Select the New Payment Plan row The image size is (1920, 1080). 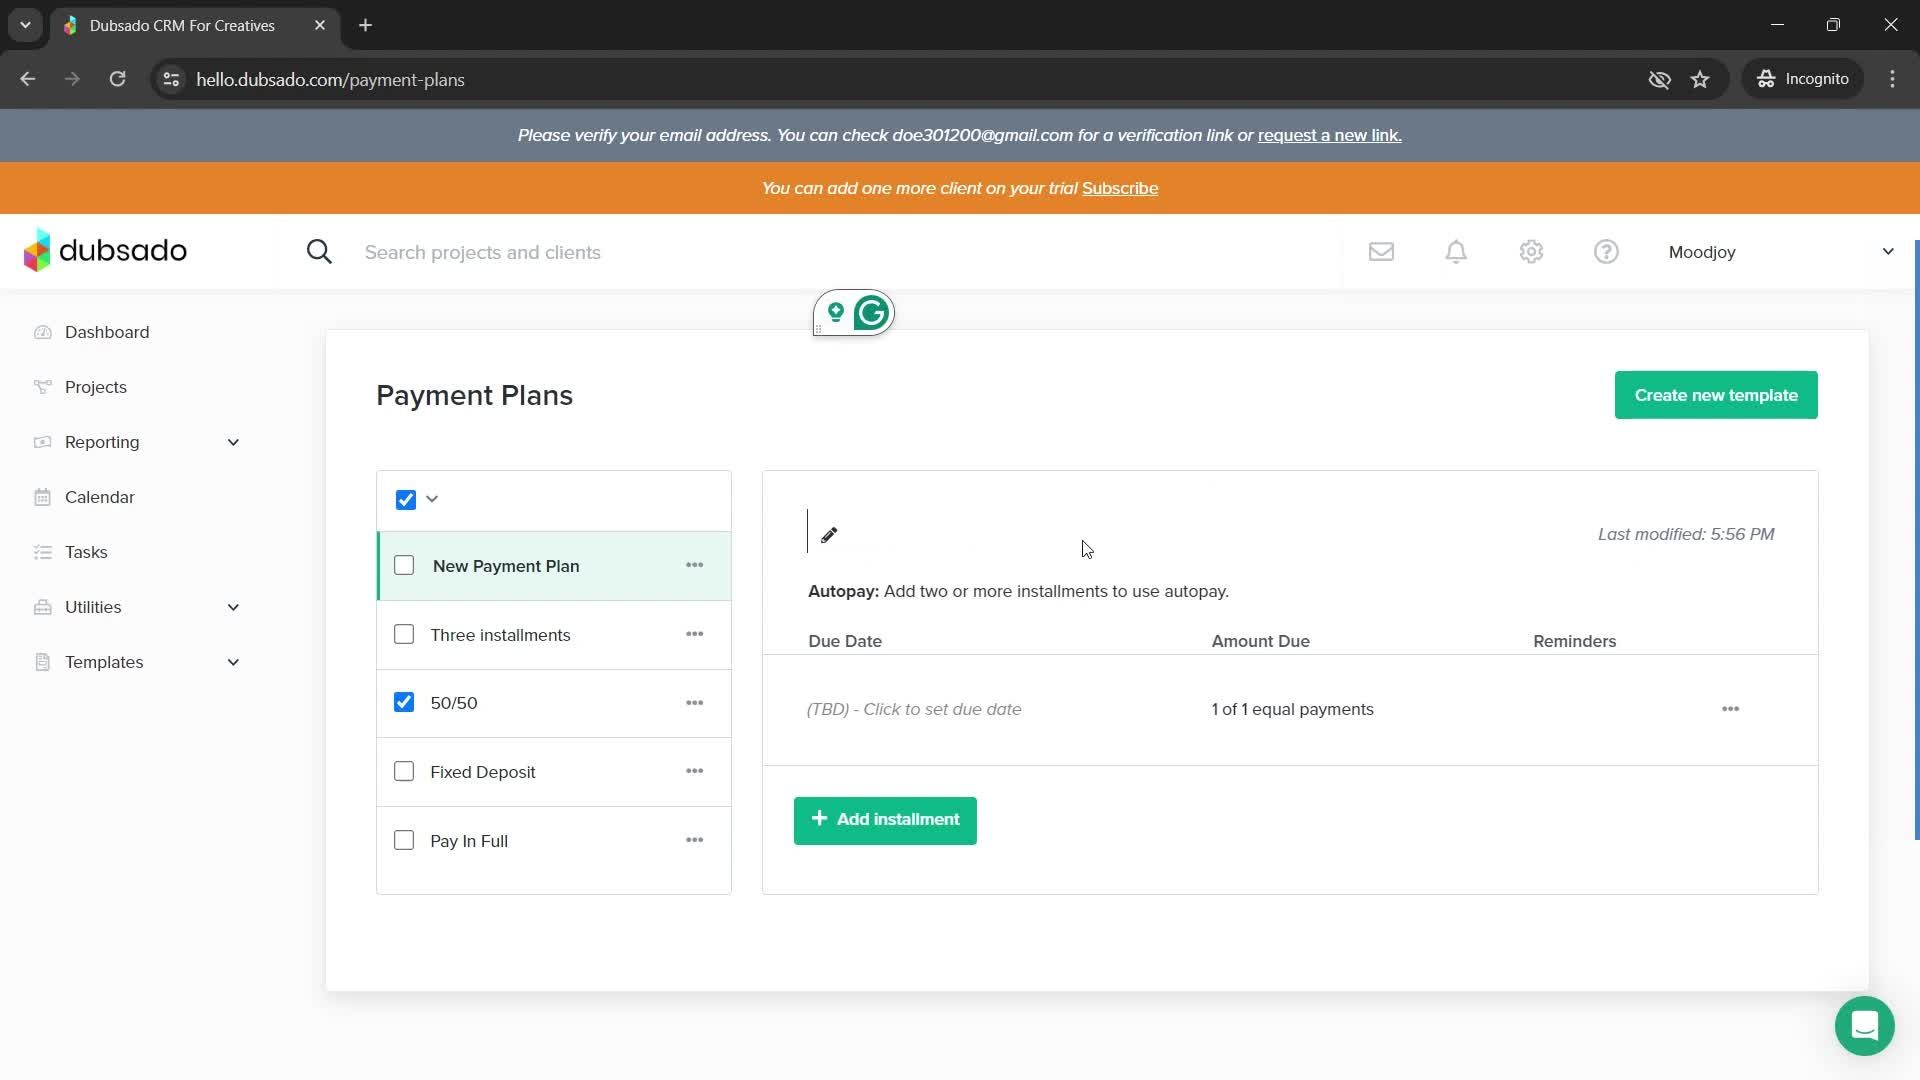(554, 566)
